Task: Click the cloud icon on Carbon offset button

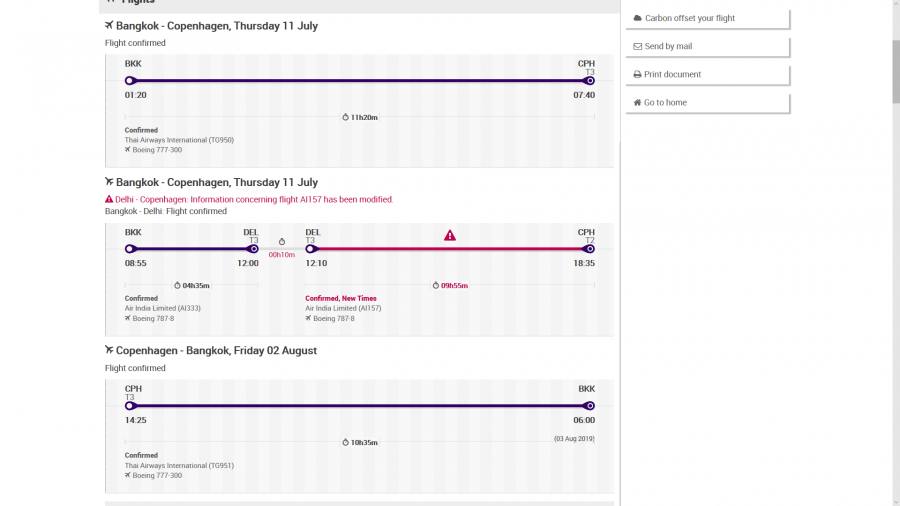Action: coord(638,18)
